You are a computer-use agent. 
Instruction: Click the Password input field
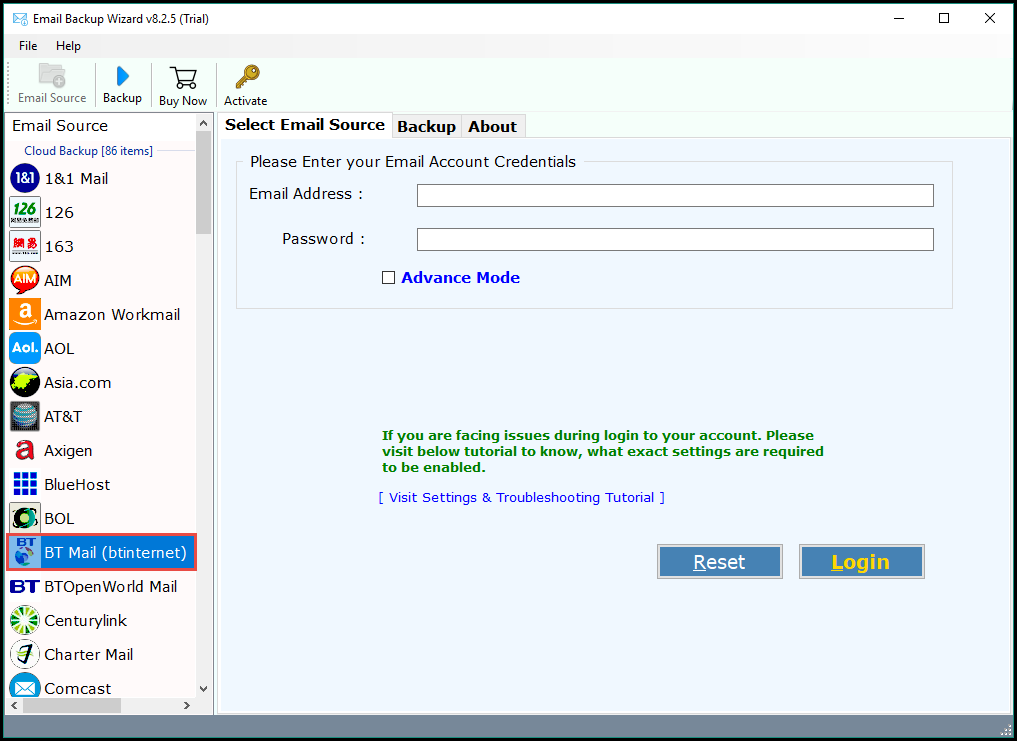click(675, 239)
